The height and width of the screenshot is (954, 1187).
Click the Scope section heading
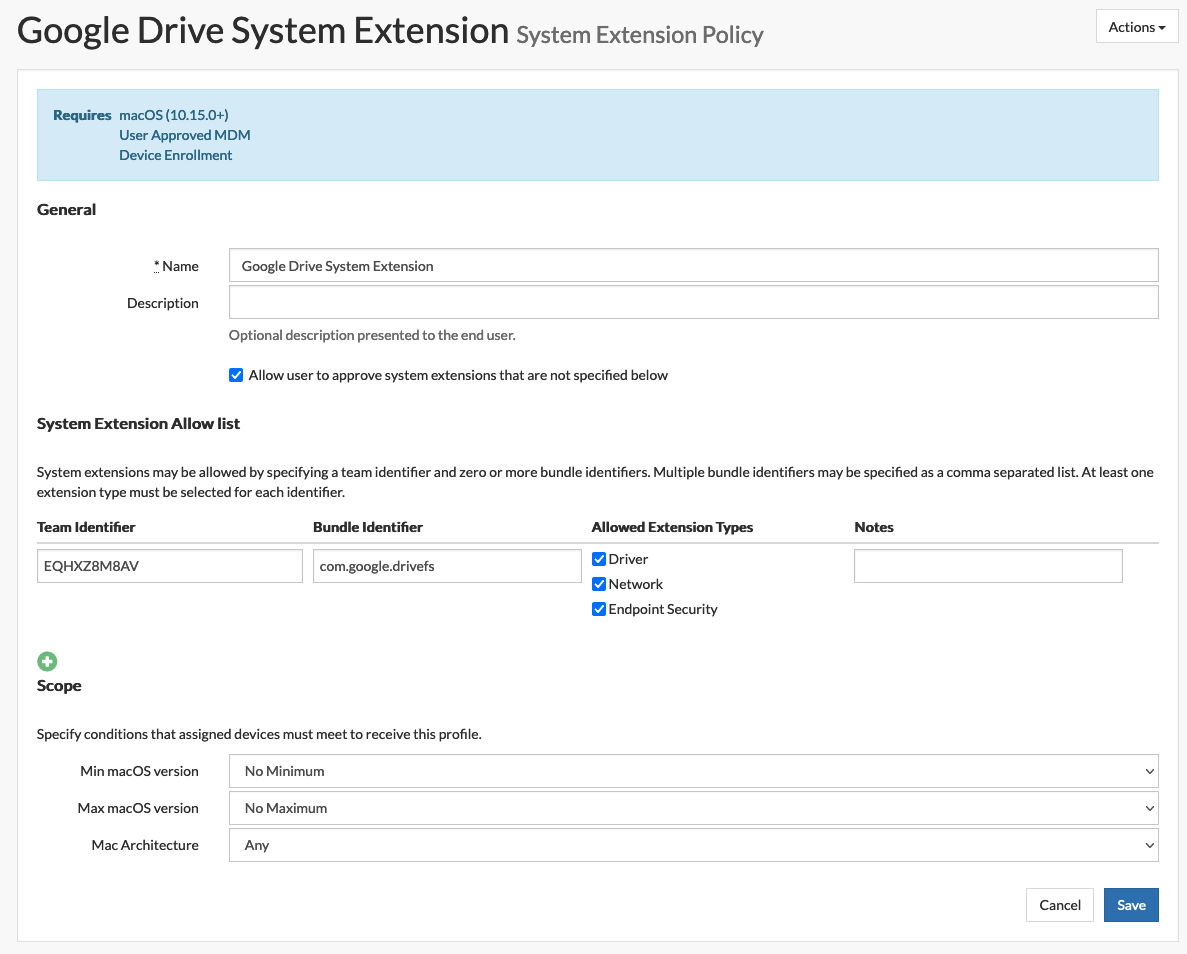point(59,685)
